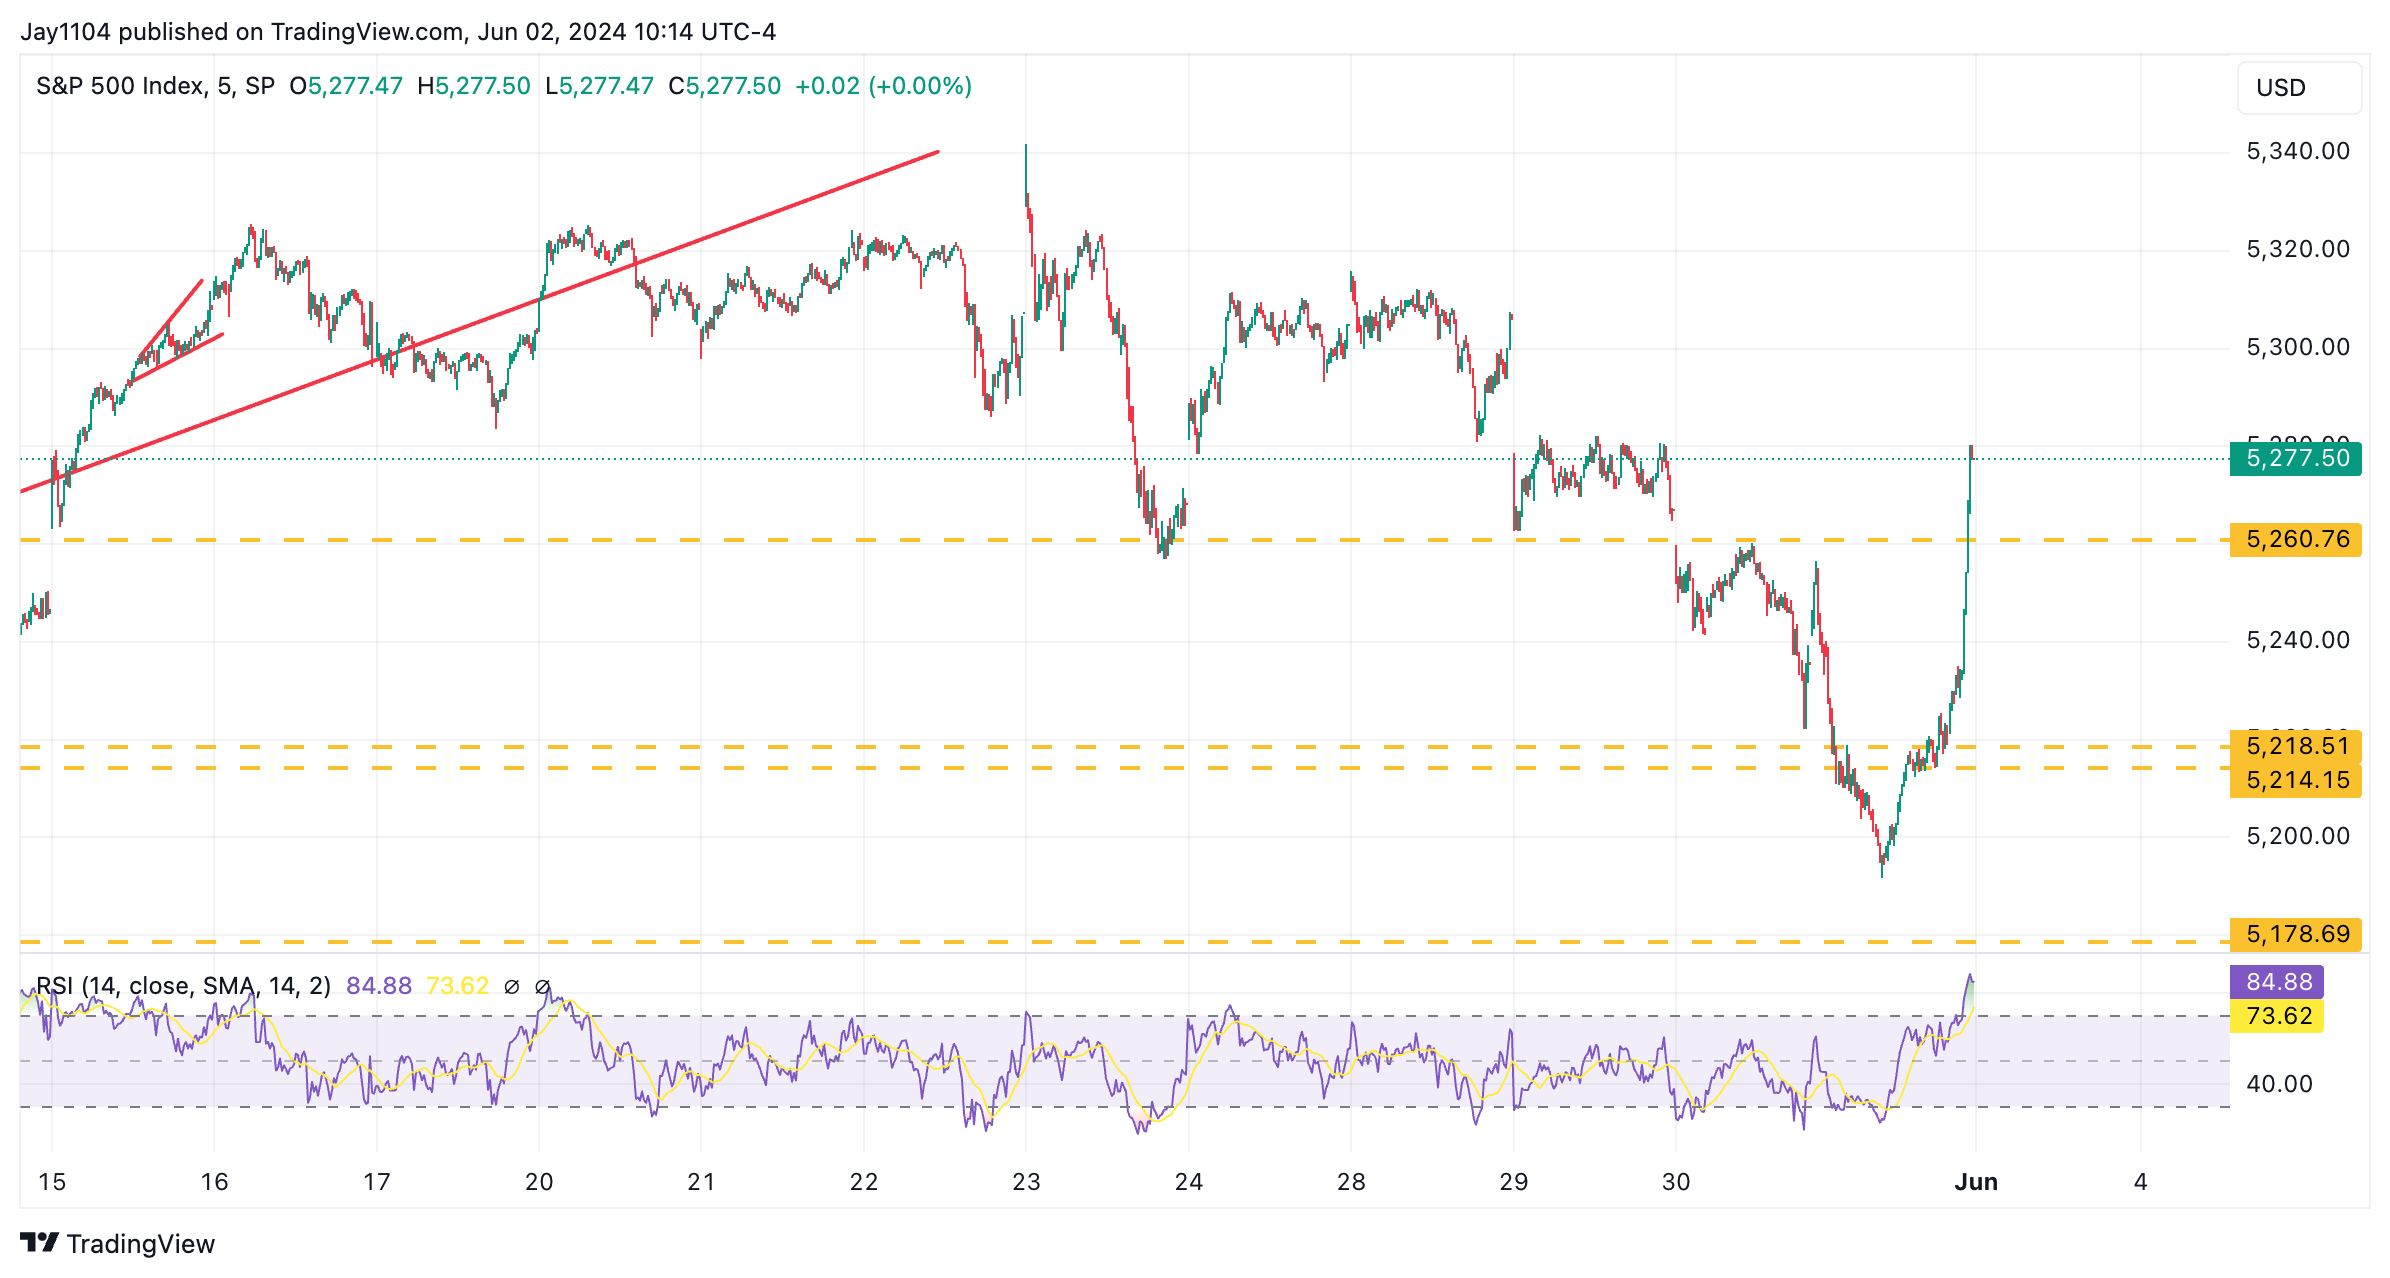
Task: Click the 5,178.69 support level label
Action: tap(2296, 934)
